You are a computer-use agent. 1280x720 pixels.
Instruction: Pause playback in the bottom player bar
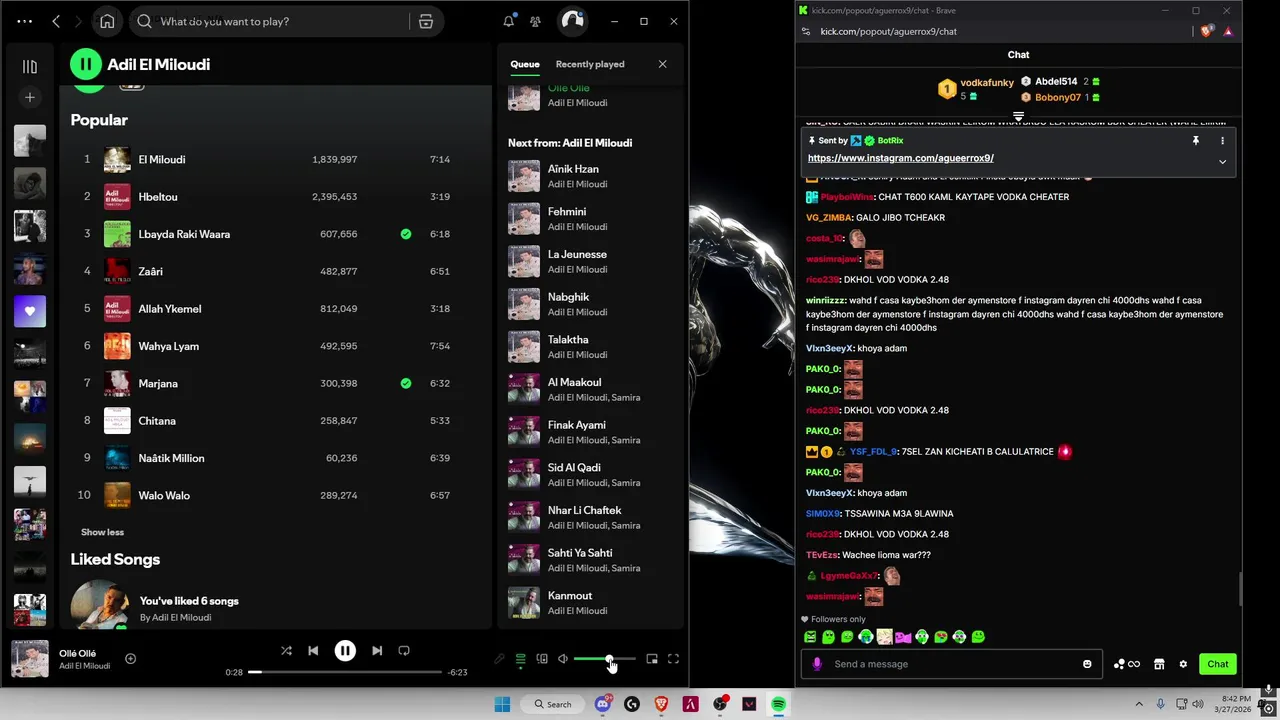pos(345,651)
